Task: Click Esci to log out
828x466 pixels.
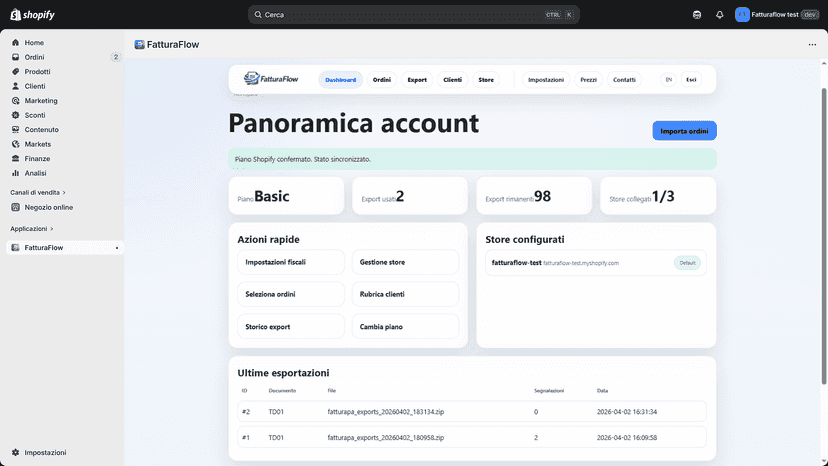Action: [691, 80]
